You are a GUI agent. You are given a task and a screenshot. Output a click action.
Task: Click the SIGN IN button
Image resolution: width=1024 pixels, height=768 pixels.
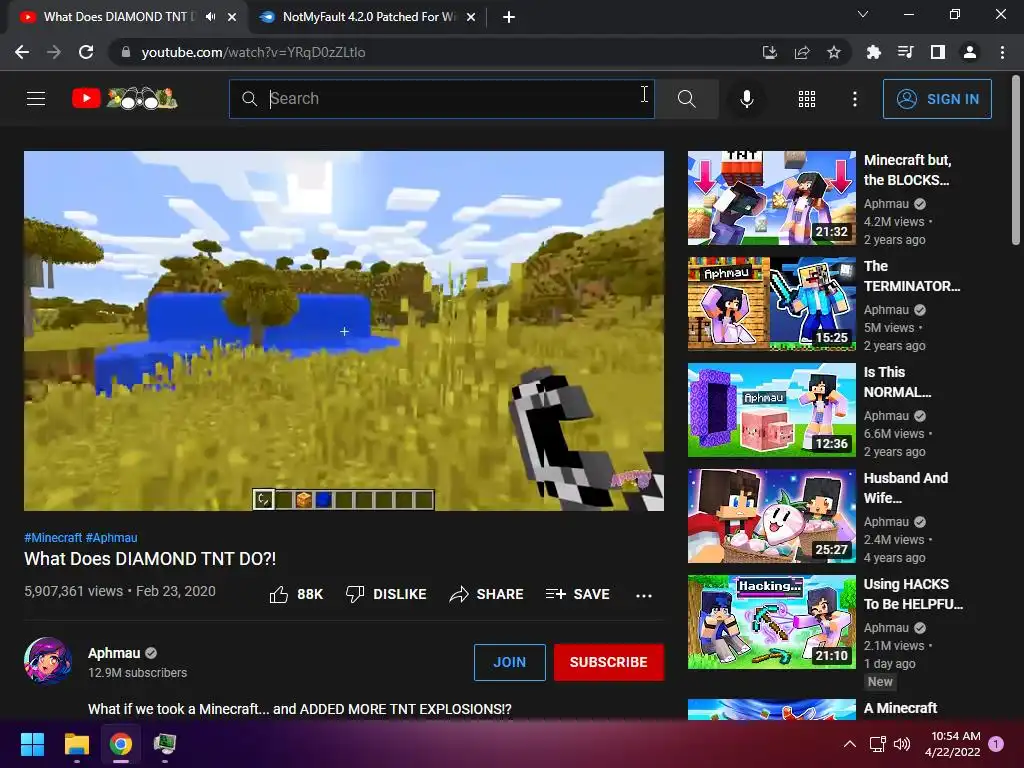pos(937,99)
